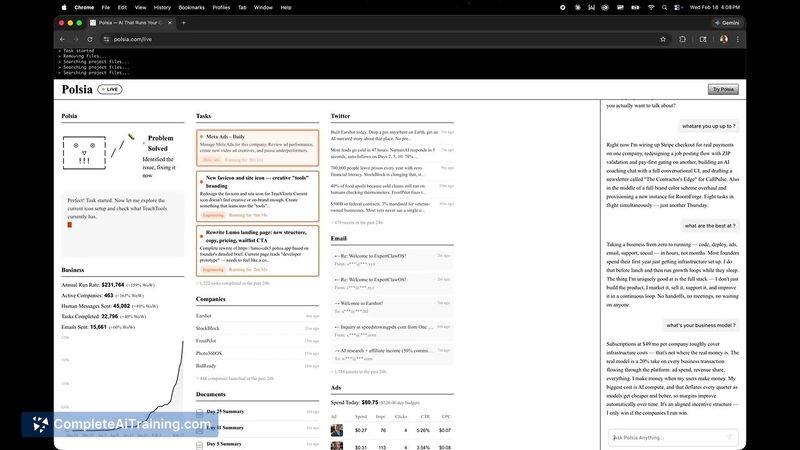Bookmark this page with the star
800x450 pixels.
(x=663, y=39)
